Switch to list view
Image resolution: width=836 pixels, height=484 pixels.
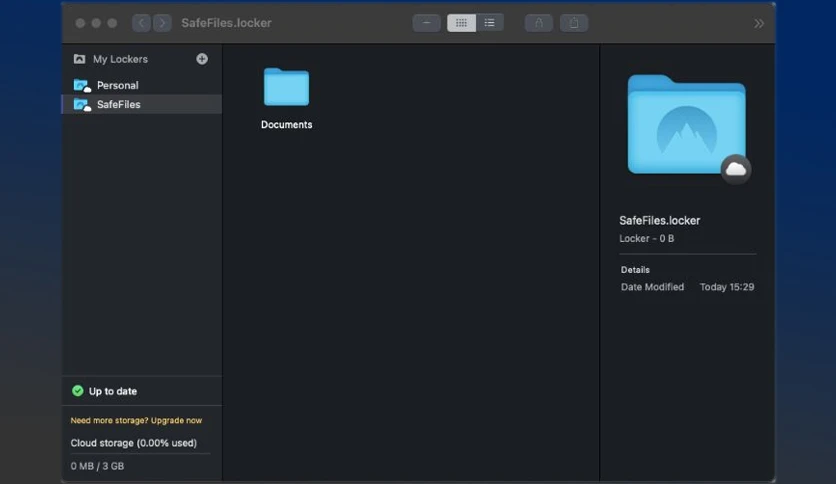489,23
